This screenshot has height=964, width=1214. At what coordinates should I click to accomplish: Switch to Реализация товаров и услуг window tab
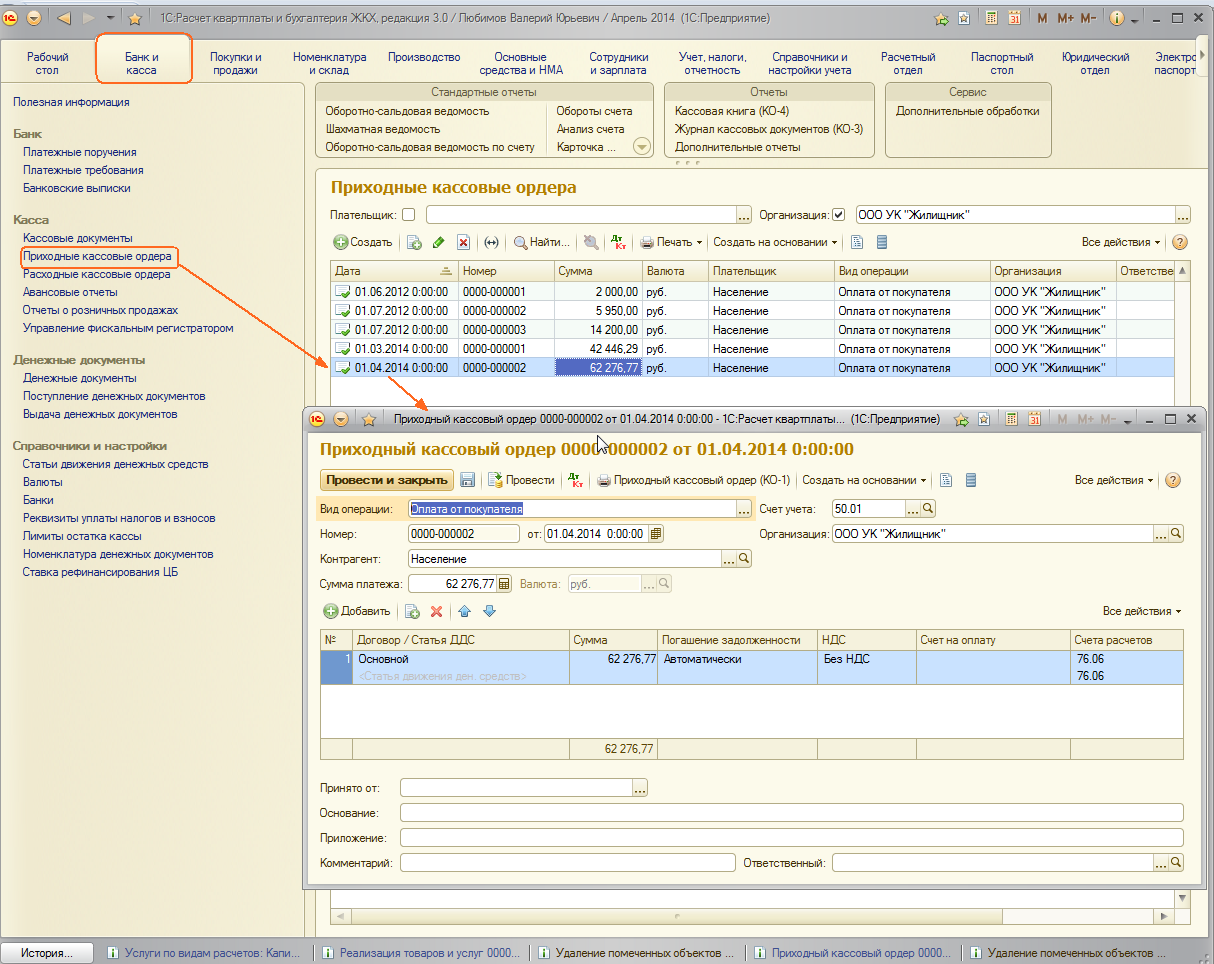[x=421, y=953]
